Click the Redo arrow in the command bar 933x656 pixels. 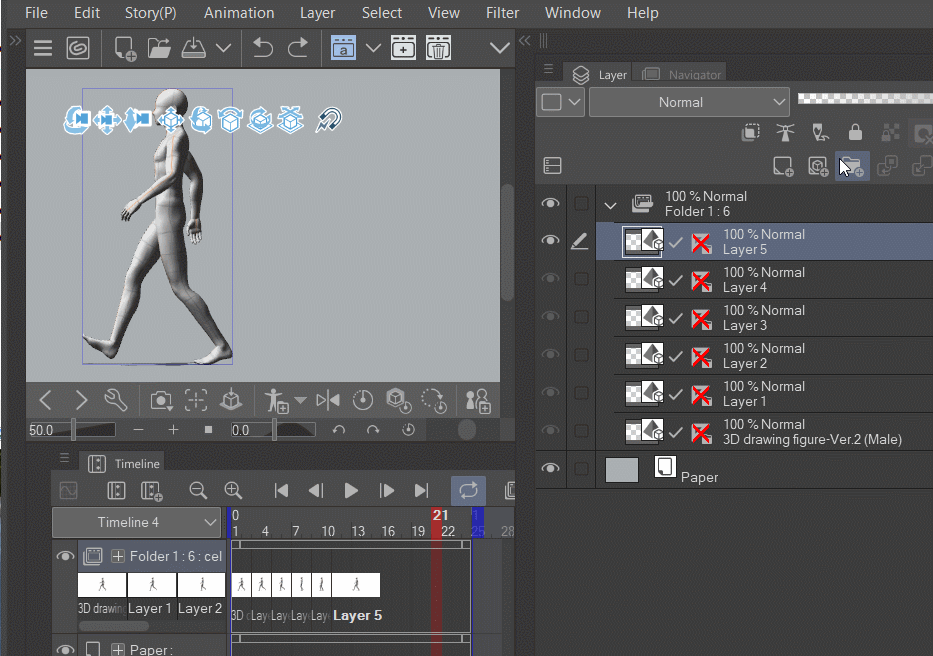point(298,48)
